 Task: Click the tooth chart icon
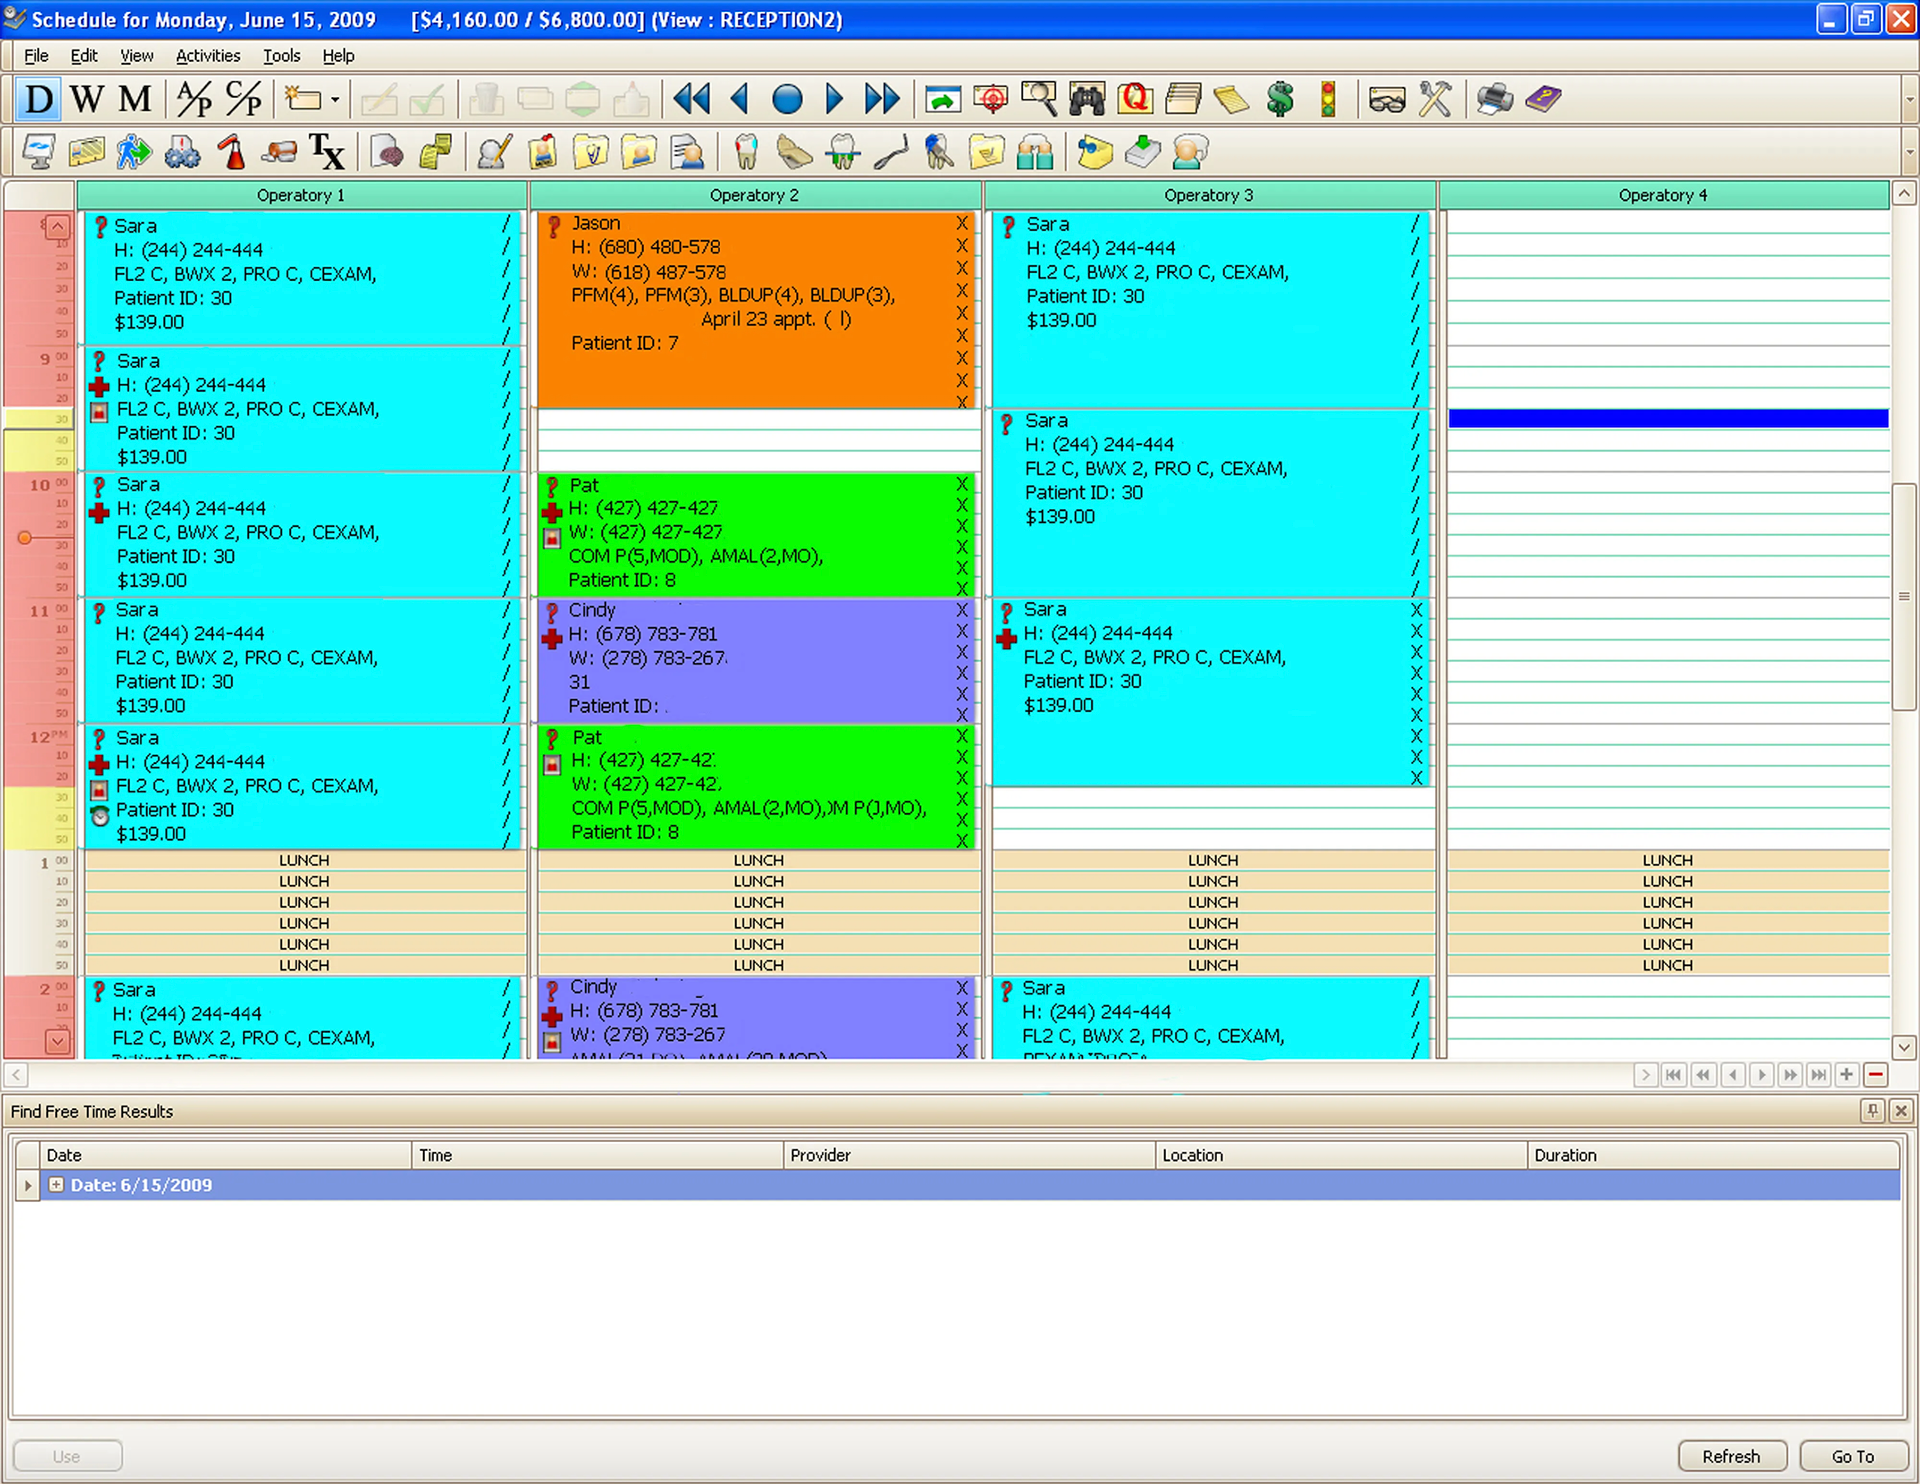(746, 152)
